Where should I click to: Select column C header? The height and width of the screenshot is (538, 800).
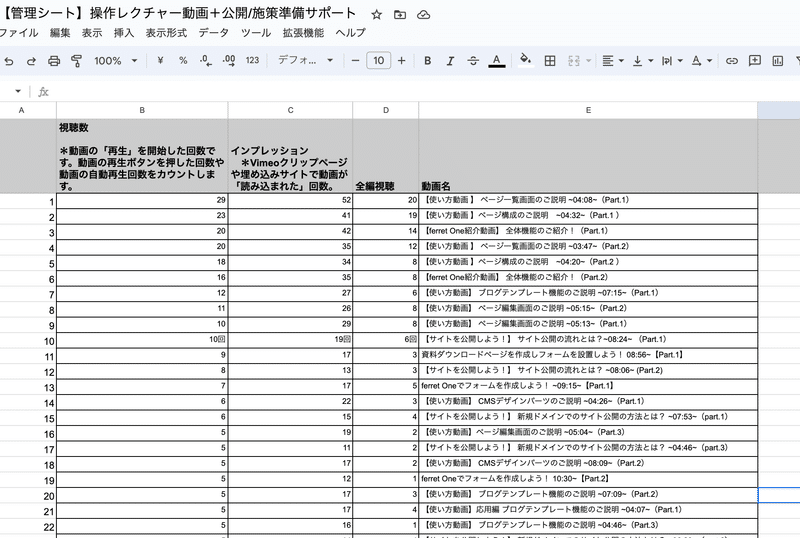(290, 110)
